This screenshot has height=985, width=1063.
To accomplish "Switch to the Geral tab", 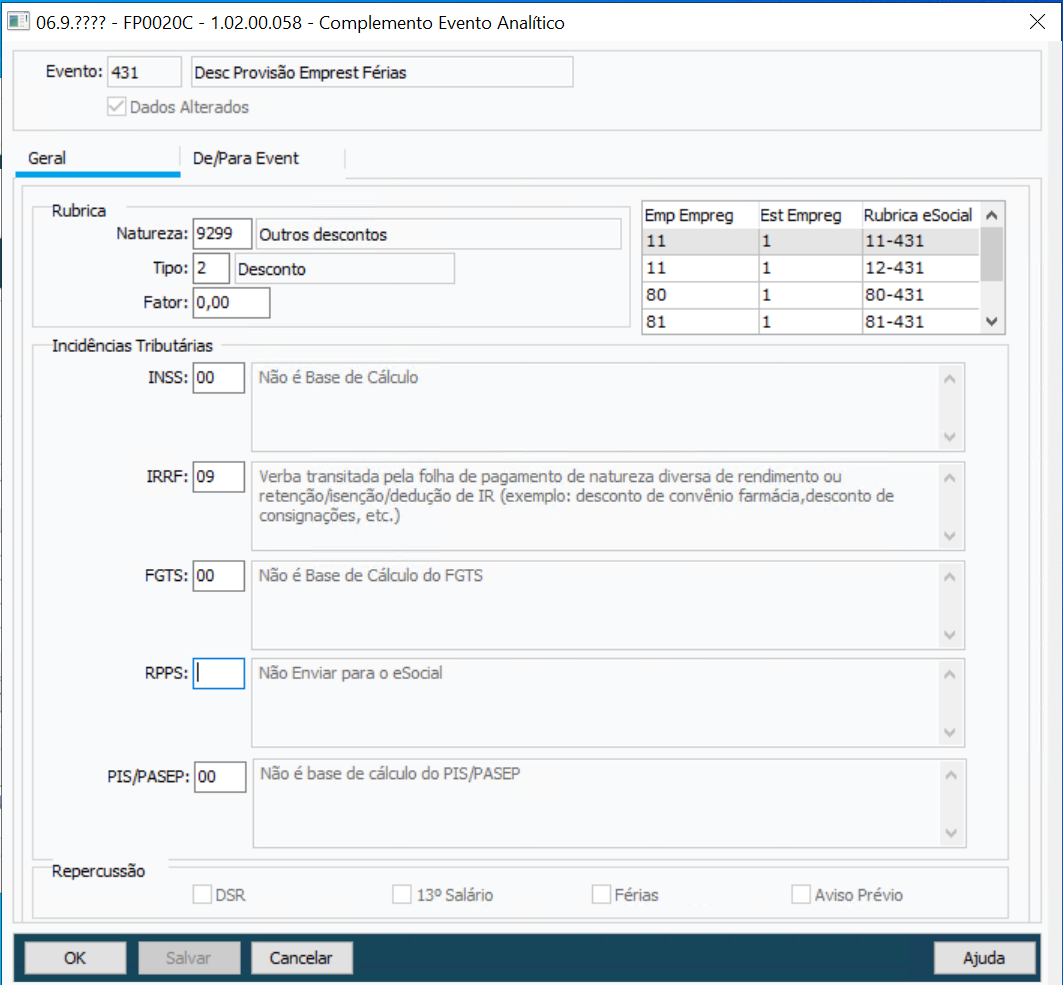I will click(x=98, y=159).
